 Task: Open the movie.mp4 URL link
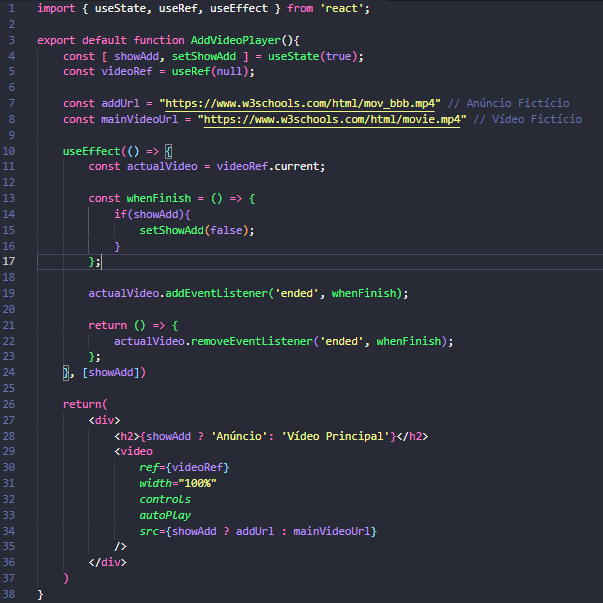click(332, 120)
